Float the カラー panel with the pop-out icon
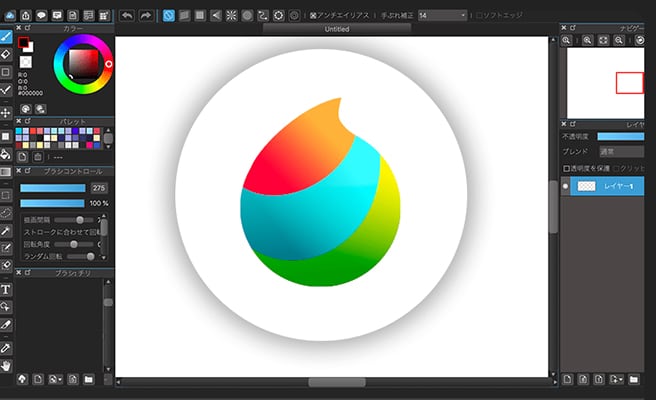This screenshot has height=400, width=656. click(28, 28)
